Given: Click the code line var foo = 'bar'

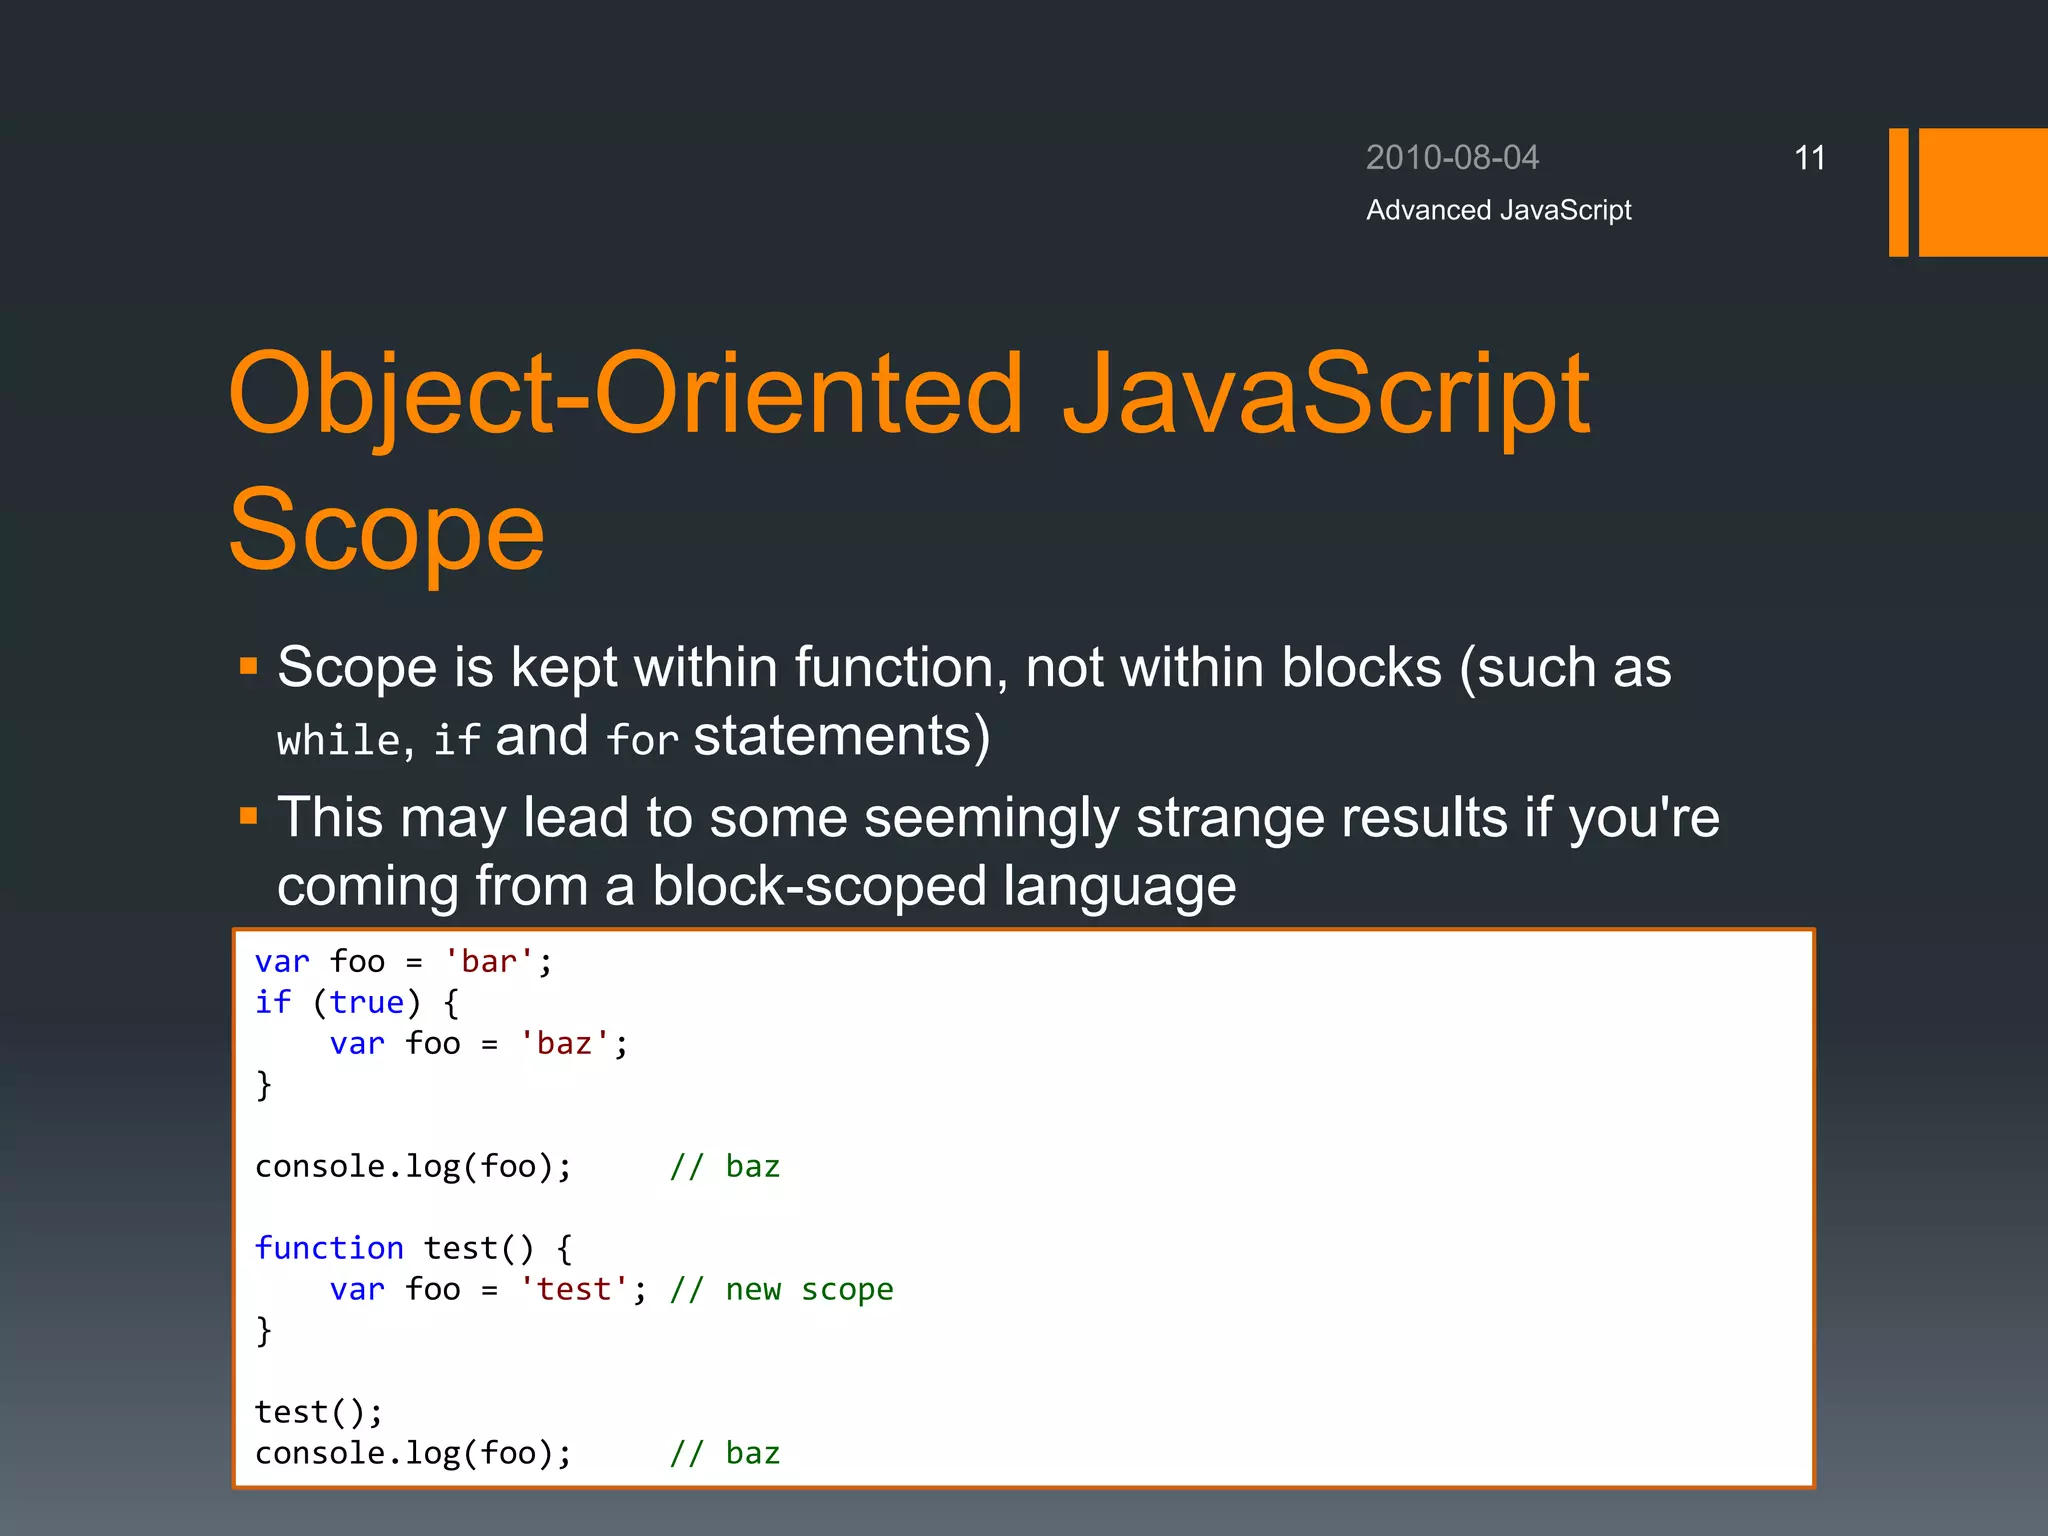Looking at the screenshot, I should pos(403,962).
